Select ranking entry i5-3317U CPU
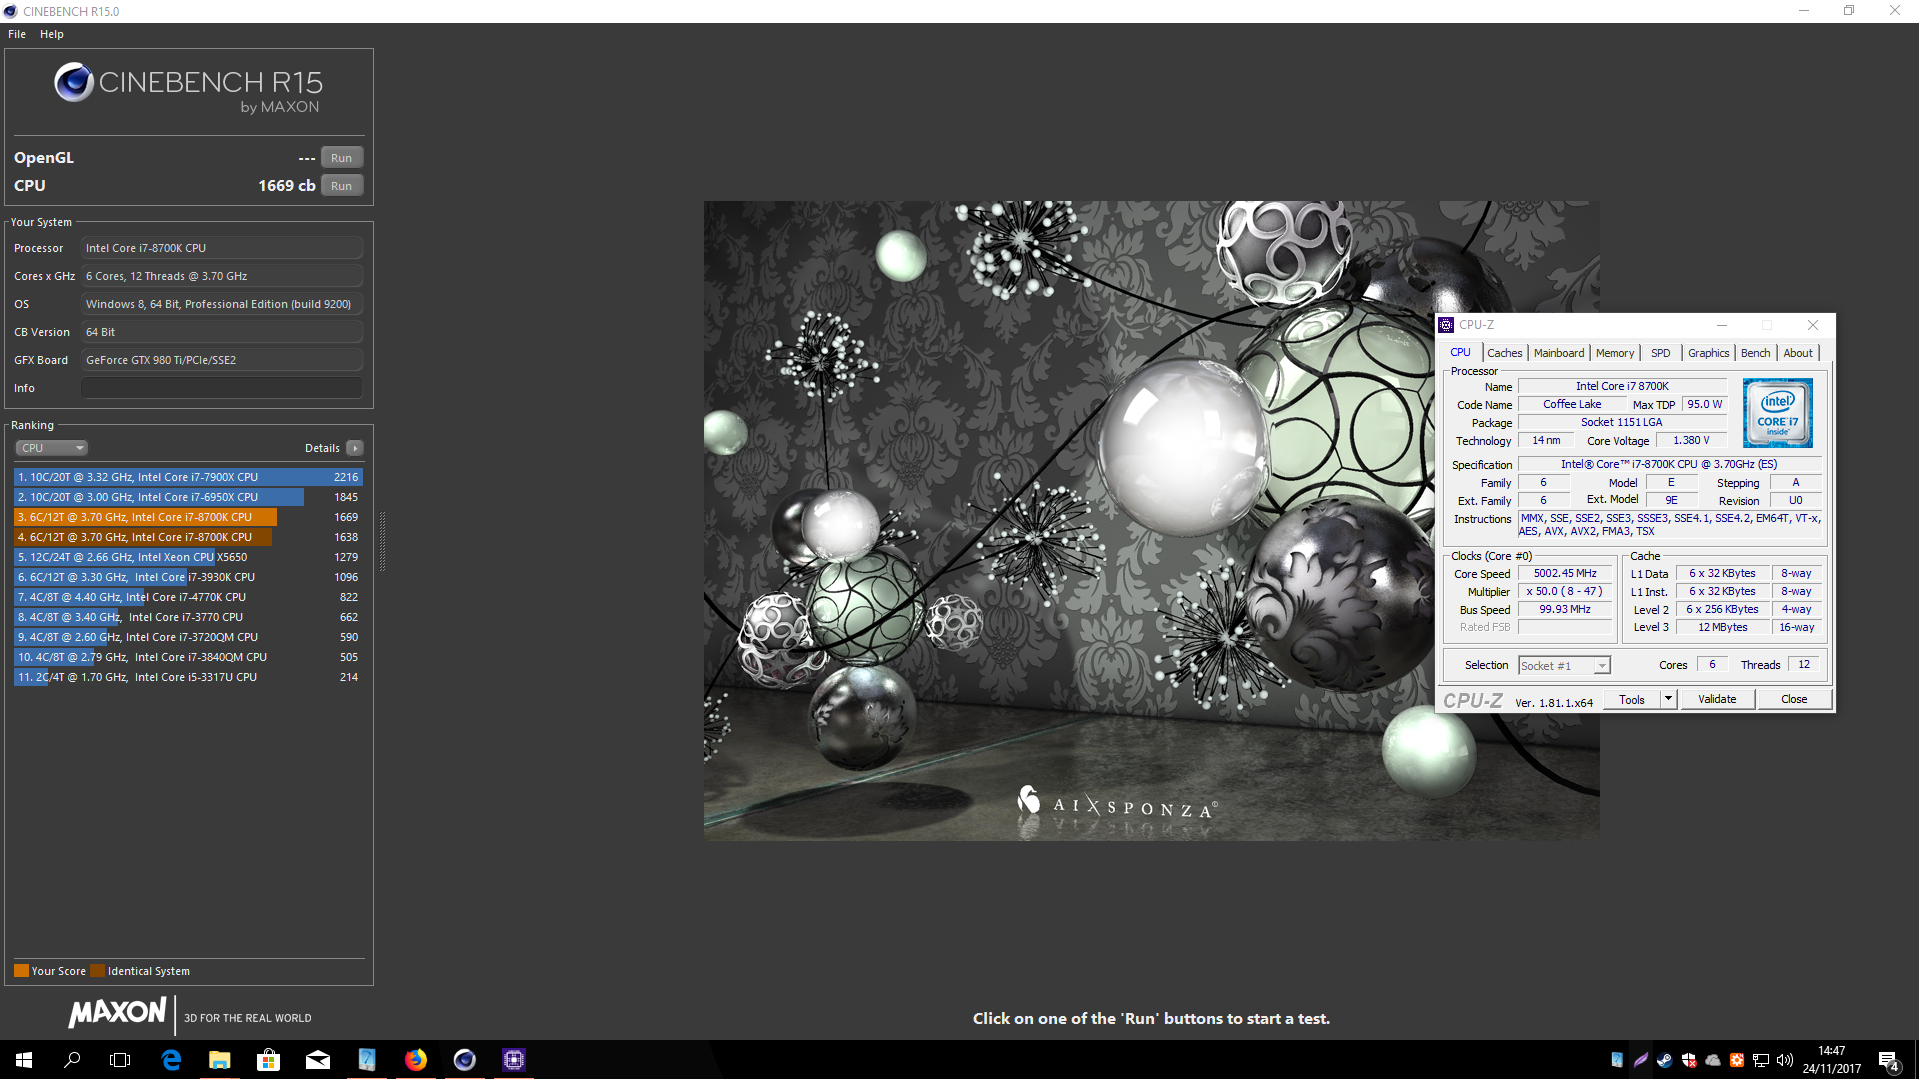The height and width of the screenshot is (1079, 1919). [188, 677]
